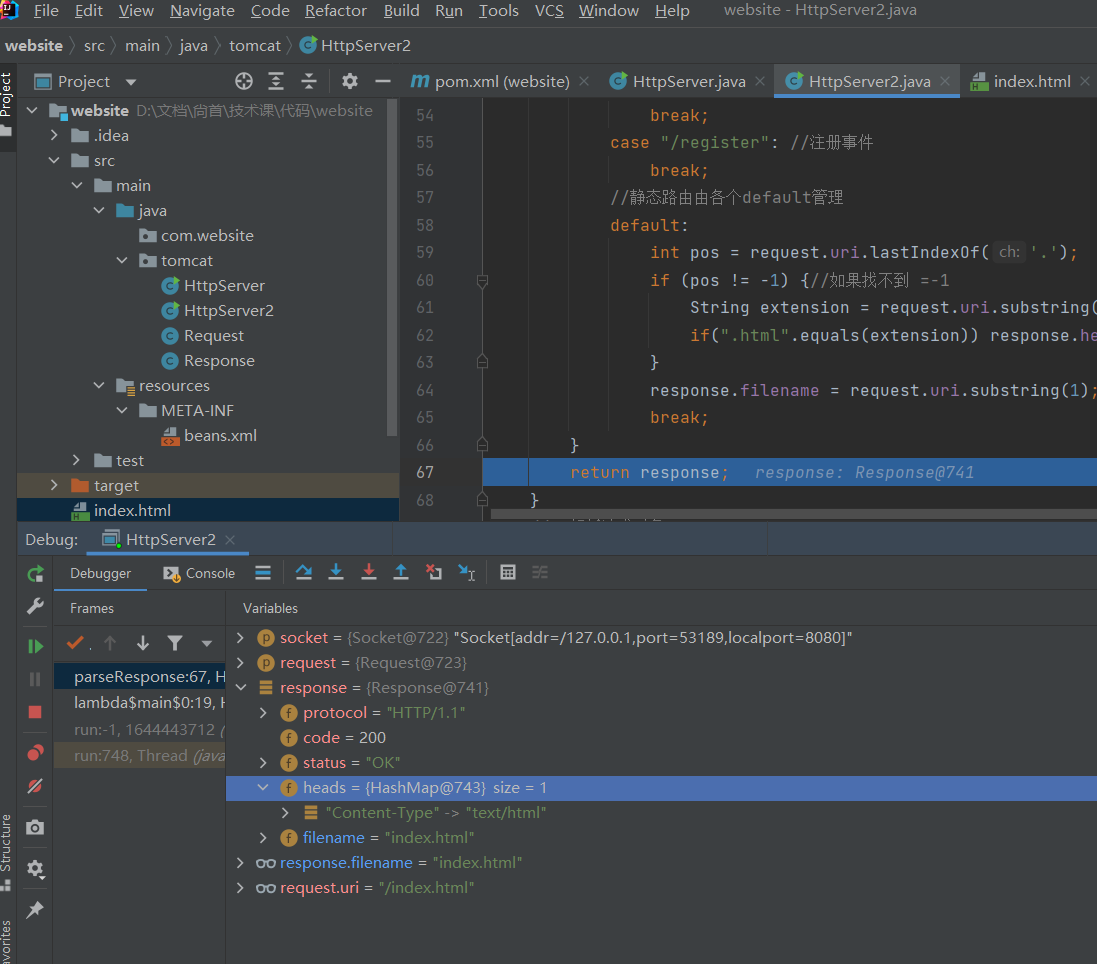Click the Rerun HttpServer2 debug icon

35,573
